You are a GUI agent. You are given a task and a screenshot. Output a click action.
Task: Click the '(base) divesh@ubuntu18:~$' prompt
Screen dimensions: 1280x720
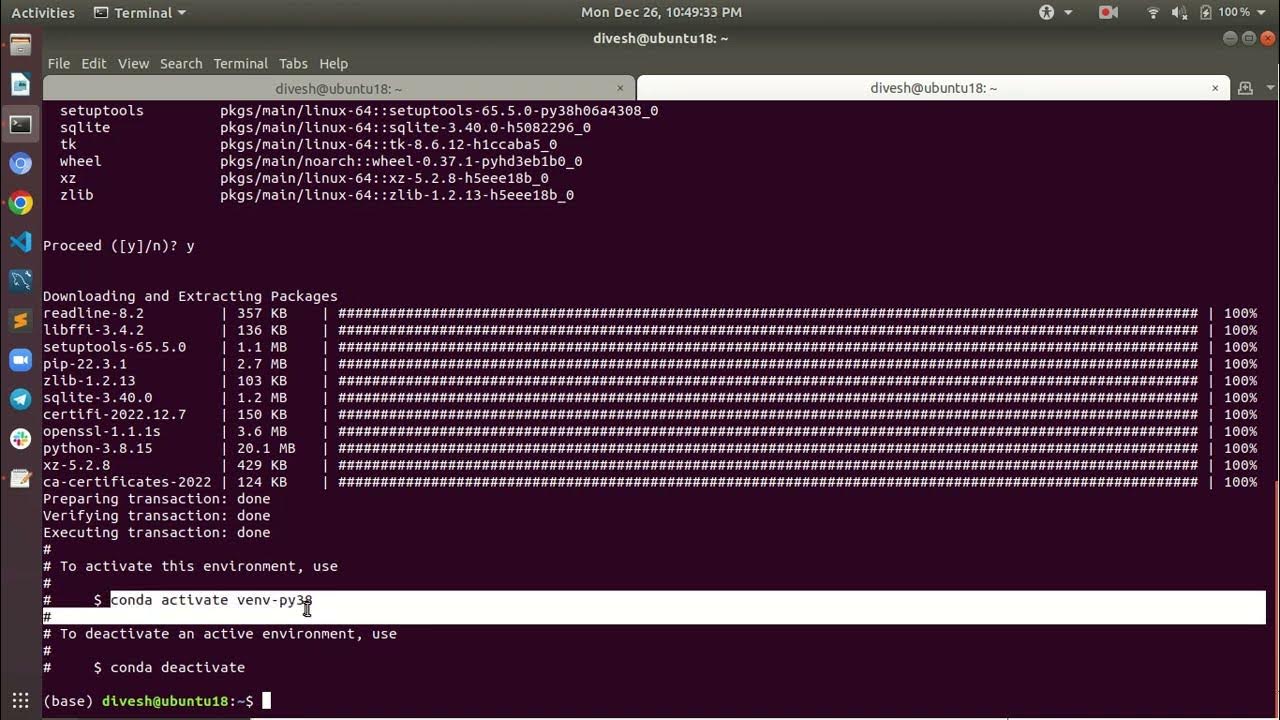coord(148,701)
